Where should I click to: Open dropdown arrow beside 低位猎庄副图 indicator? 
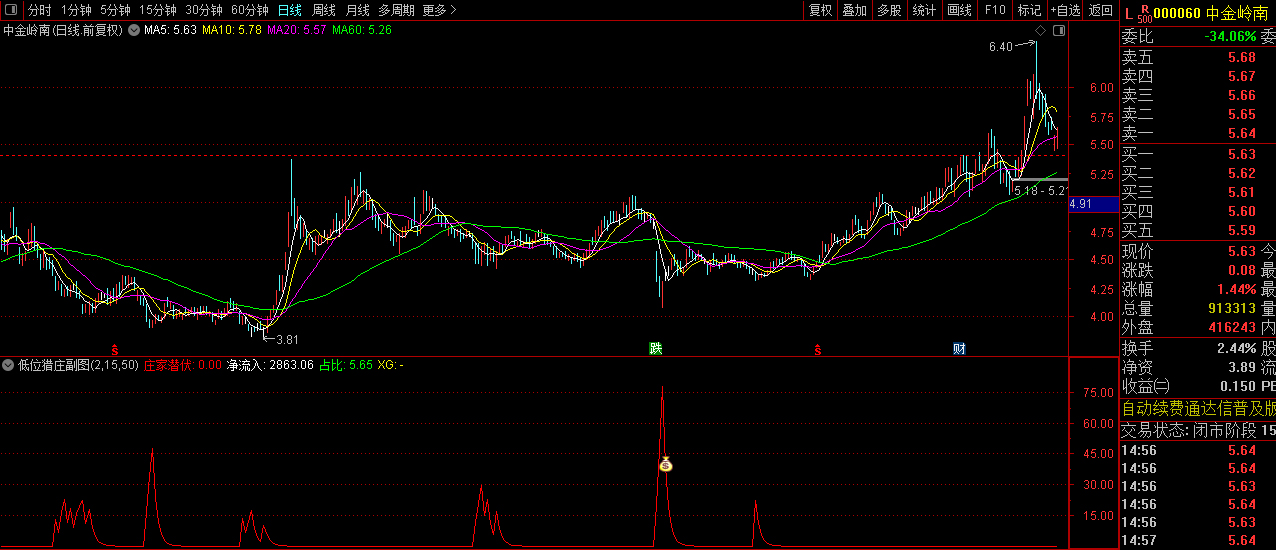pos(9,365)
